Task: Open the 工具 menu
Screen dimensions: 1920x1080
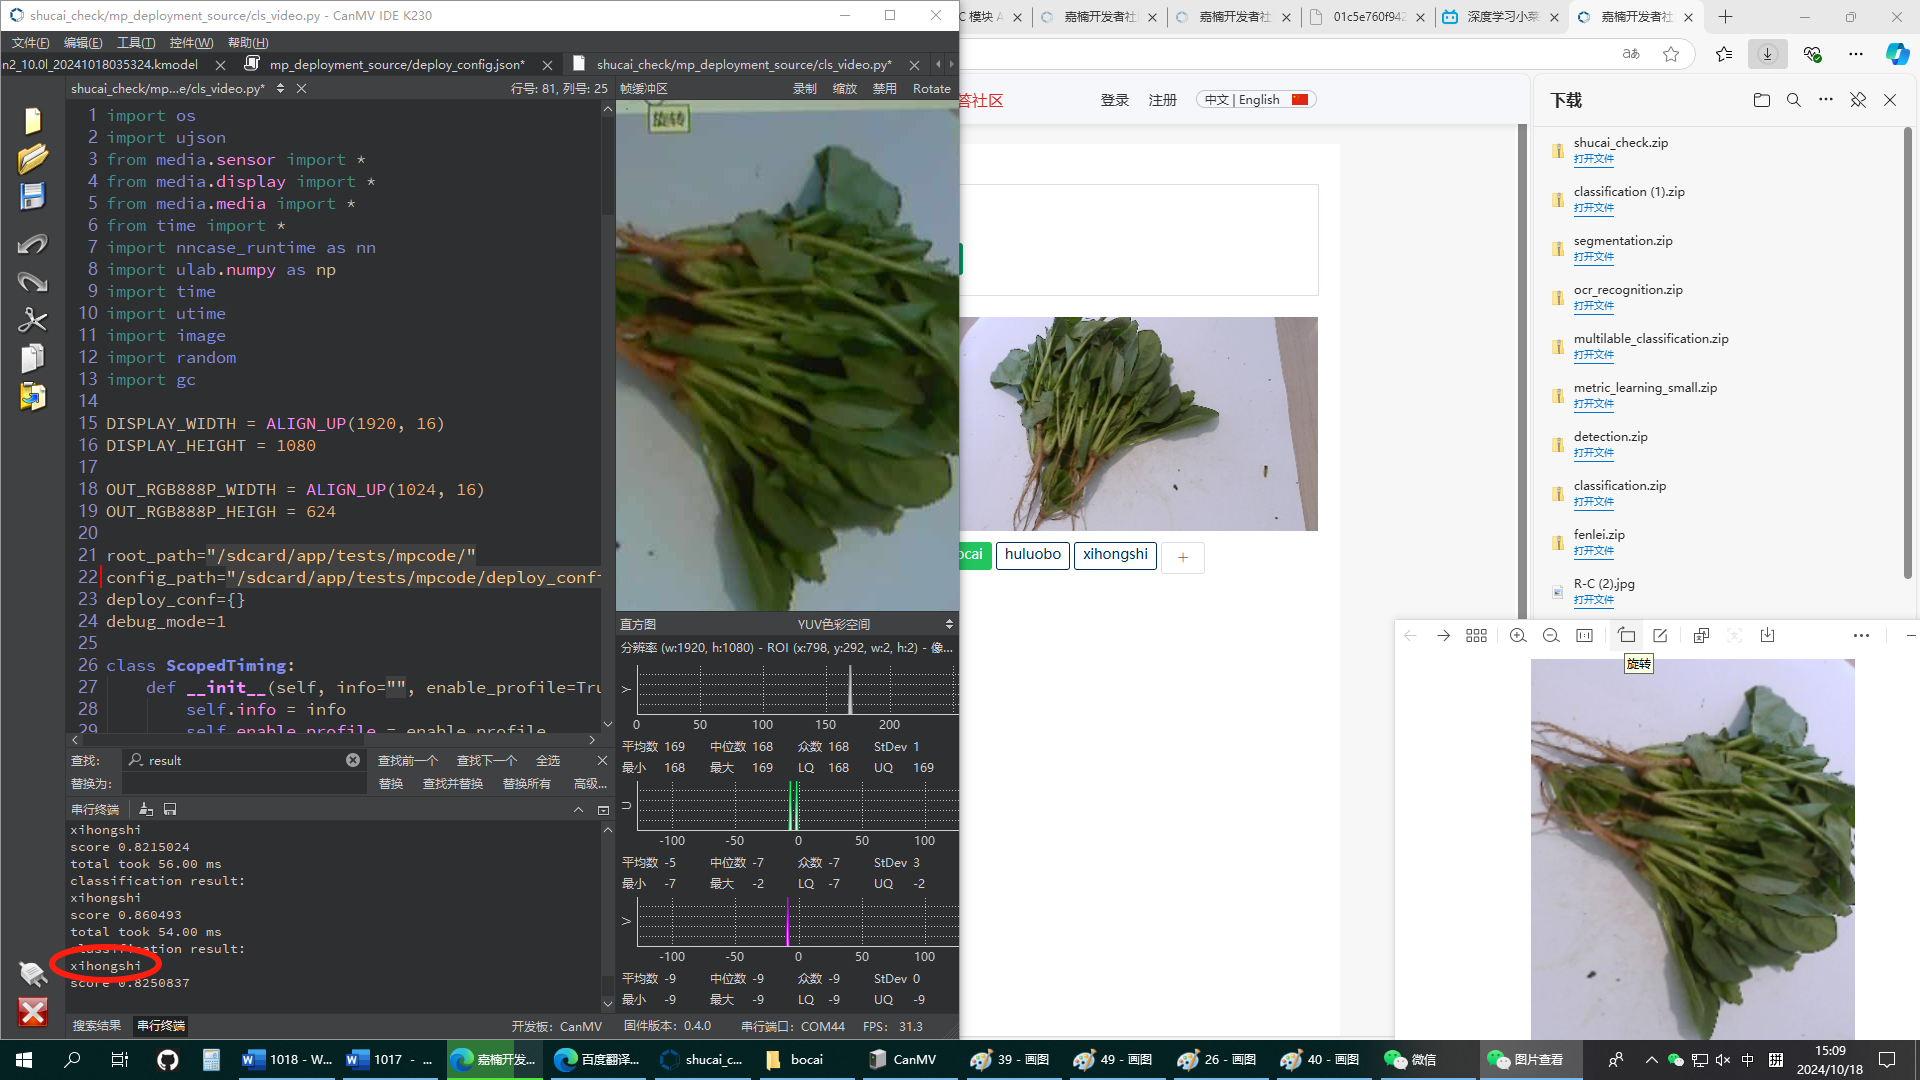Action: coord(137,42)
